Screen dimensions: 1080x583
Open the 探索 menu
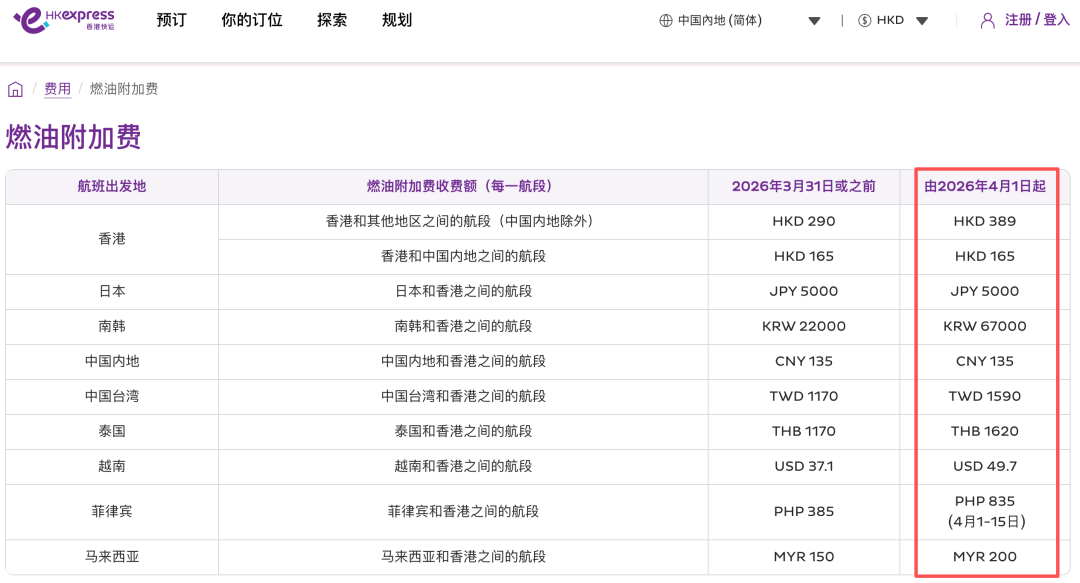click(x=332, y=20)
